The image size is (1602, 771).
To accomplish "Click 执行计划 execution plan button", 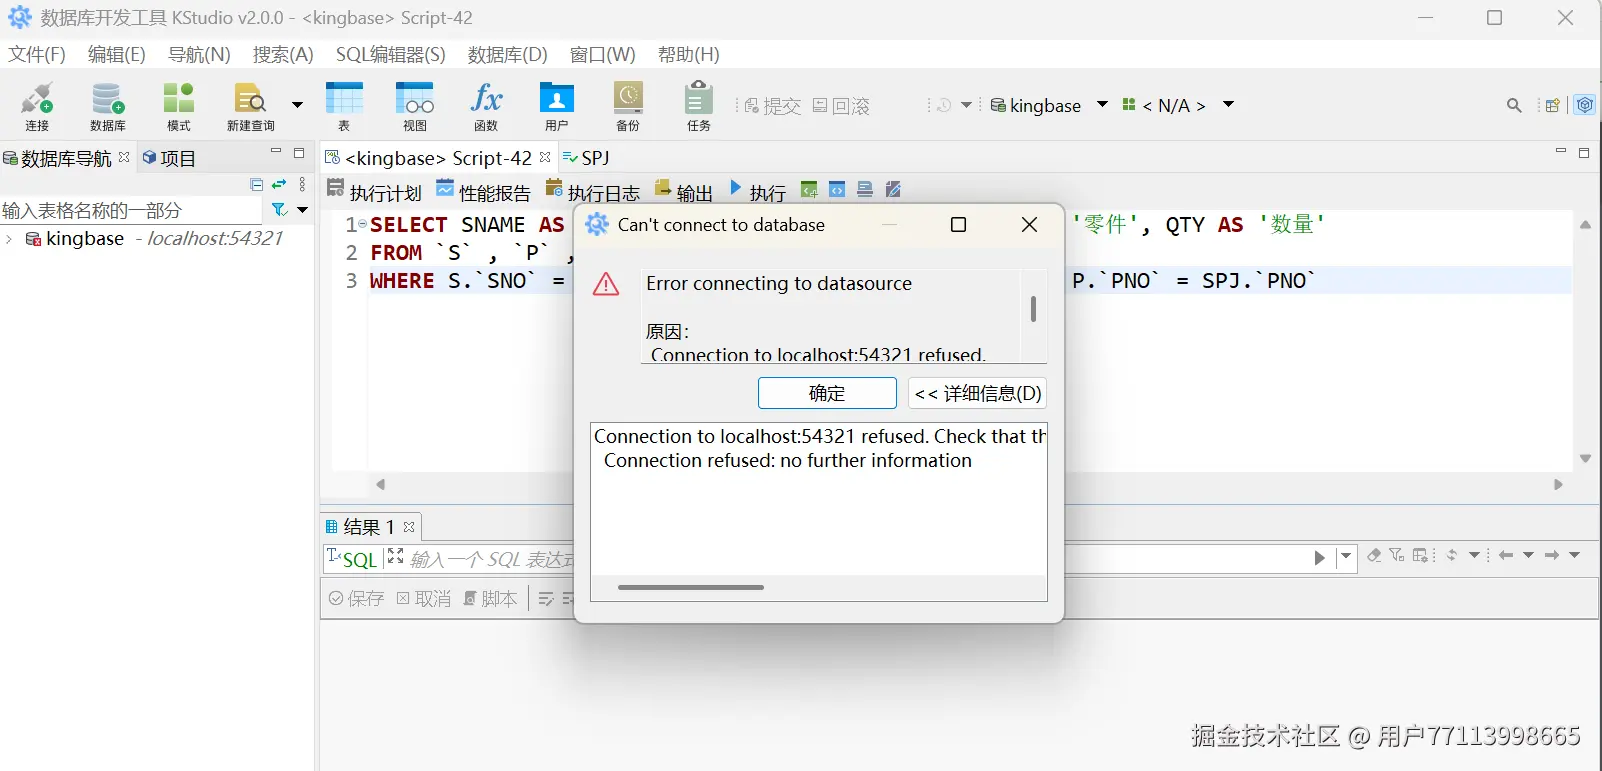I will pyautogui.click(x=375, y=191).
